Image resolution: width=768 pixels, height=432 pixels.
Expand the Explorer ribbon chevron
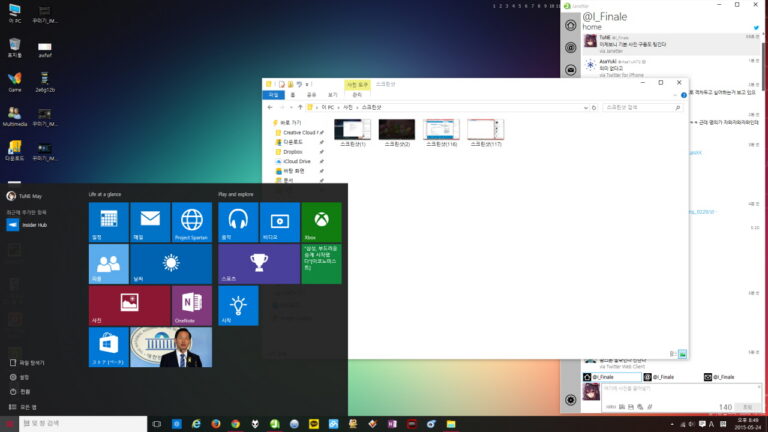(675, 95)
